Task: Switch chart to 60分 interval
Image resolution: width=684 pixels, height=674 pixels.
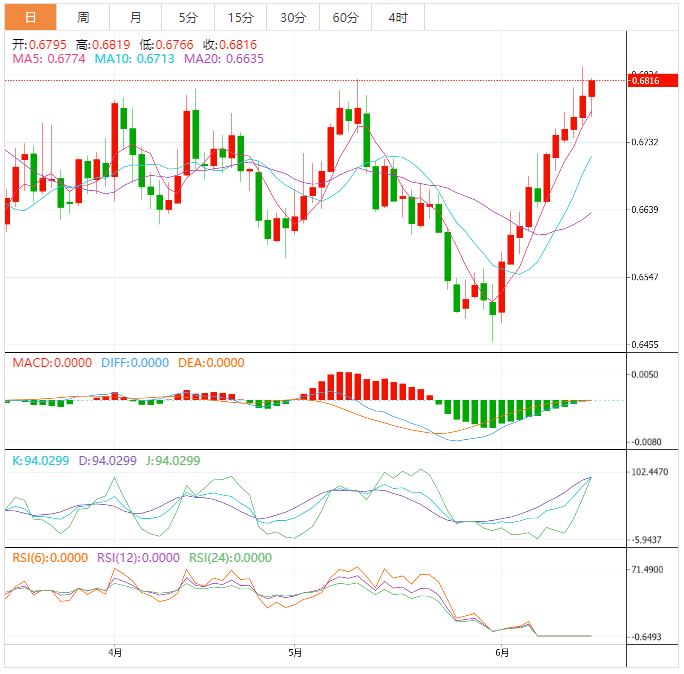Action: point(345,18)
